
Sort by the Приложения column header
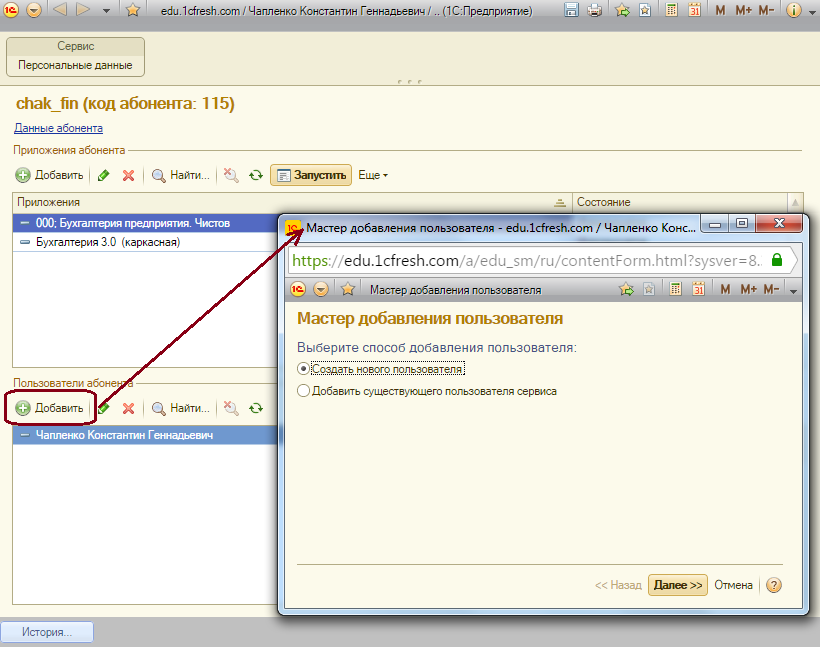click(x=292, y=202)
